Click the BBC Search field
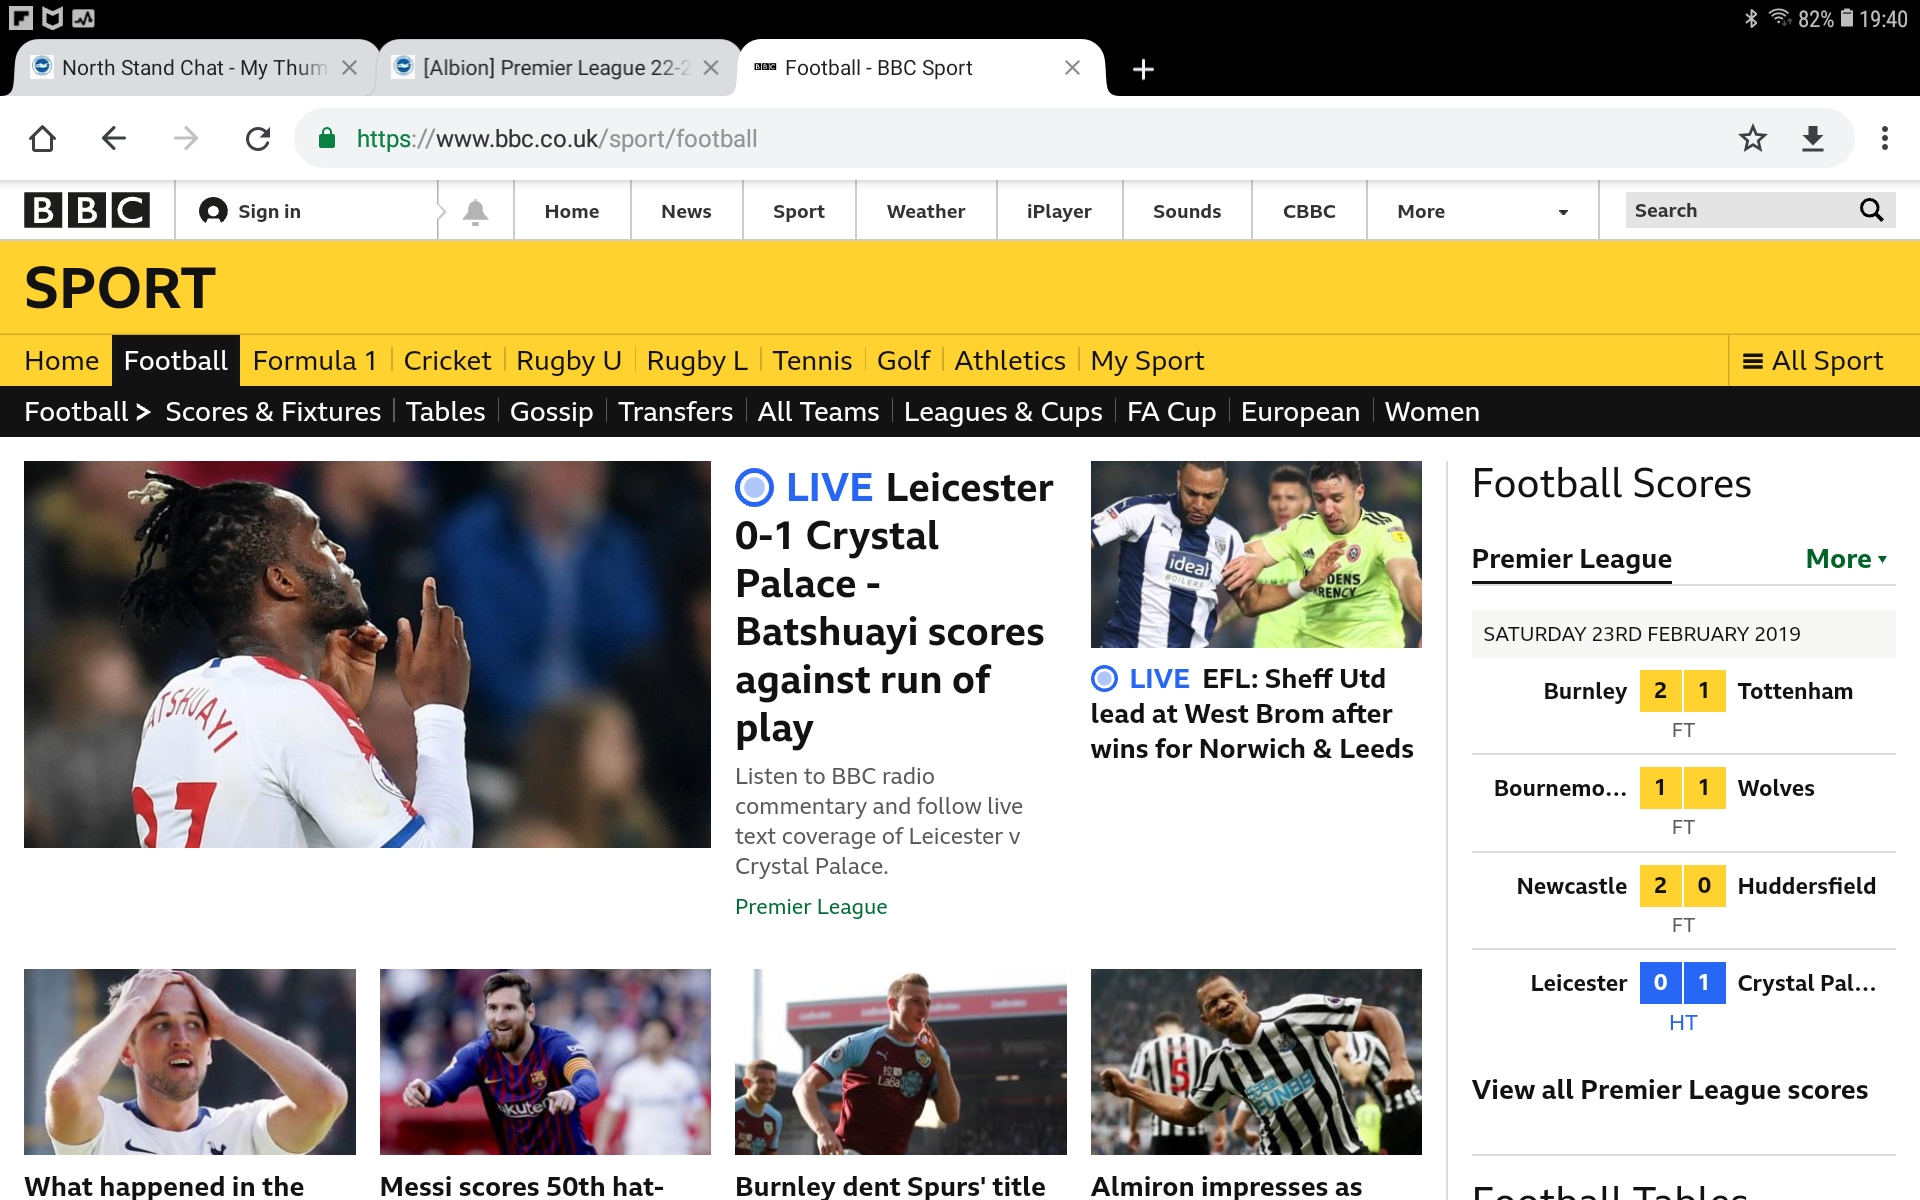Screen dimensions: 1920x1200 (x=1740, y=210)
